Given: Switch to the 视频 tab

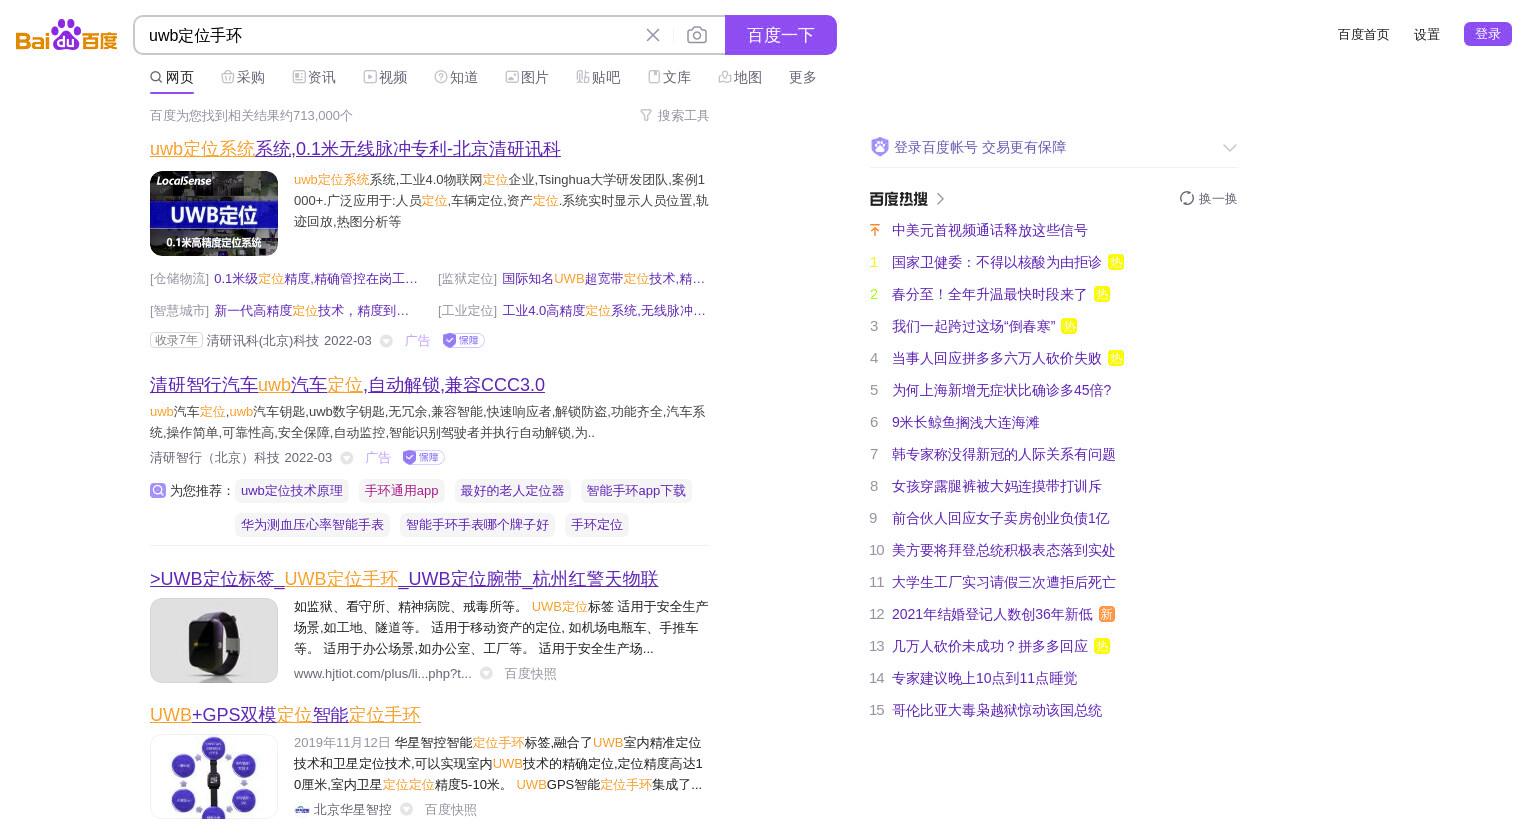Looking at the screenshot, I should coord(385,77).
